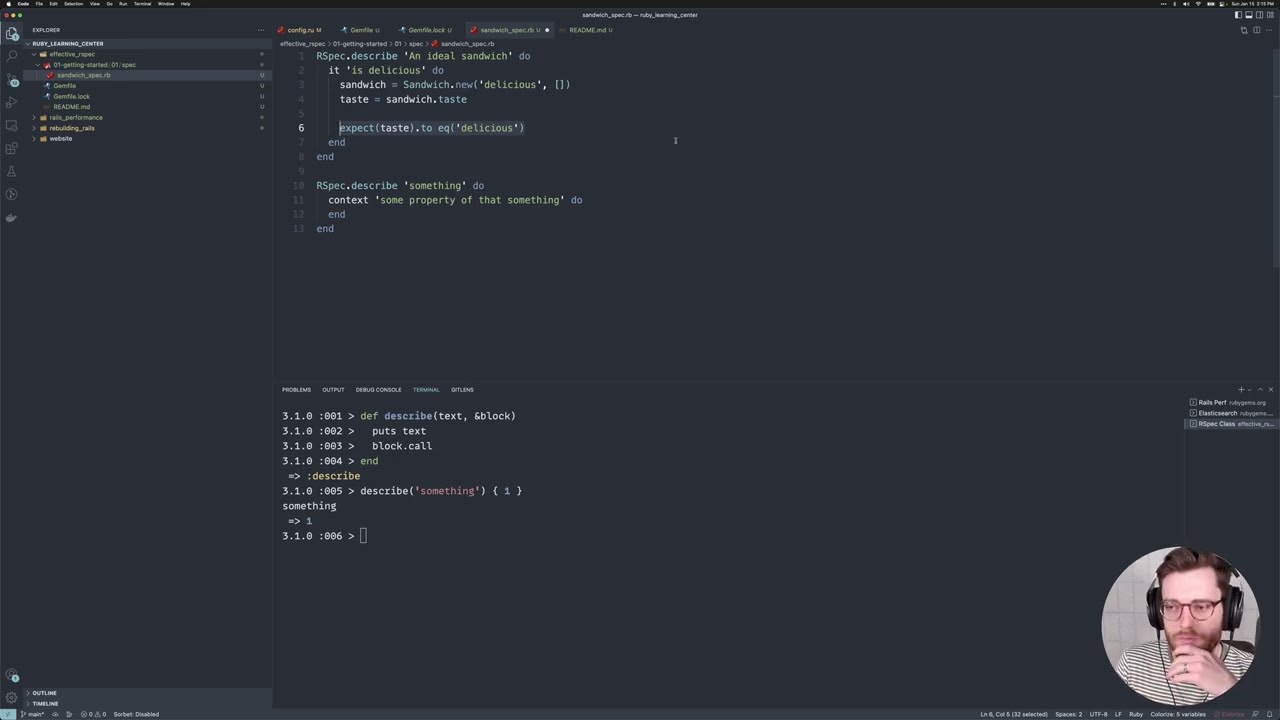The height and width of the screenshot is (720, 1280).
Task: Maximize the terminal panel size
Action: point(1260,389)
